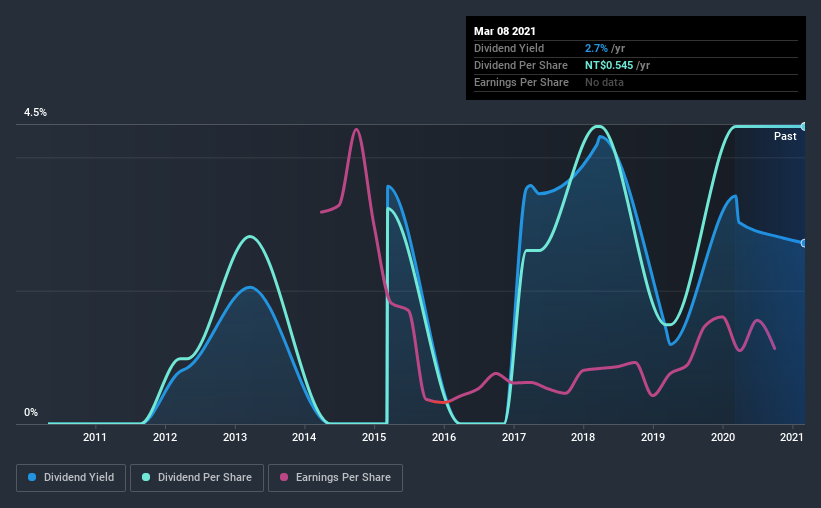Select the 2019 x-axis label
Screen dimensions: 821x508
[x=653, y=437]
